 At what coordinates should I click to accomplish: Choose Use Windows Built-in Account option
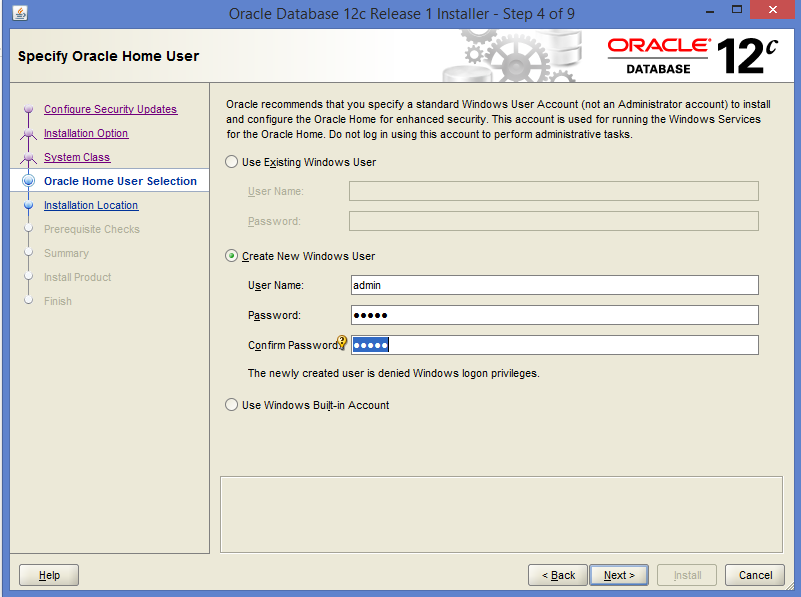[231, 405]
